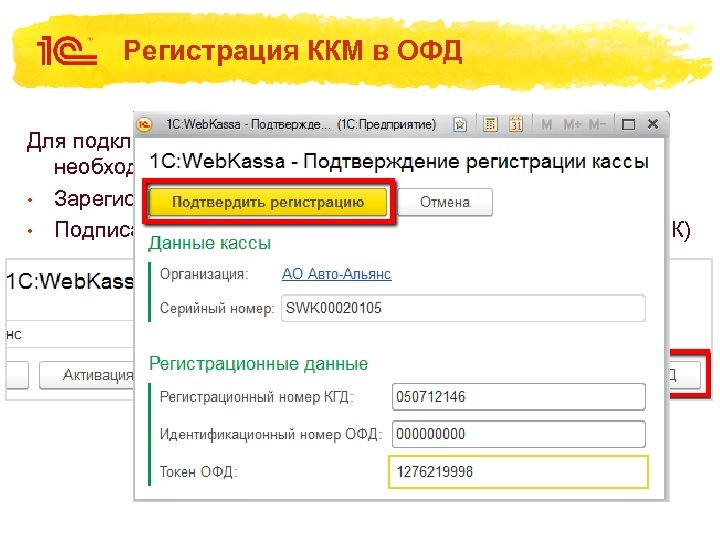Edit the Регистрационный номер КГД field
Image resolution: width=720 pixels, height=540 pixels.
(519, 396)
